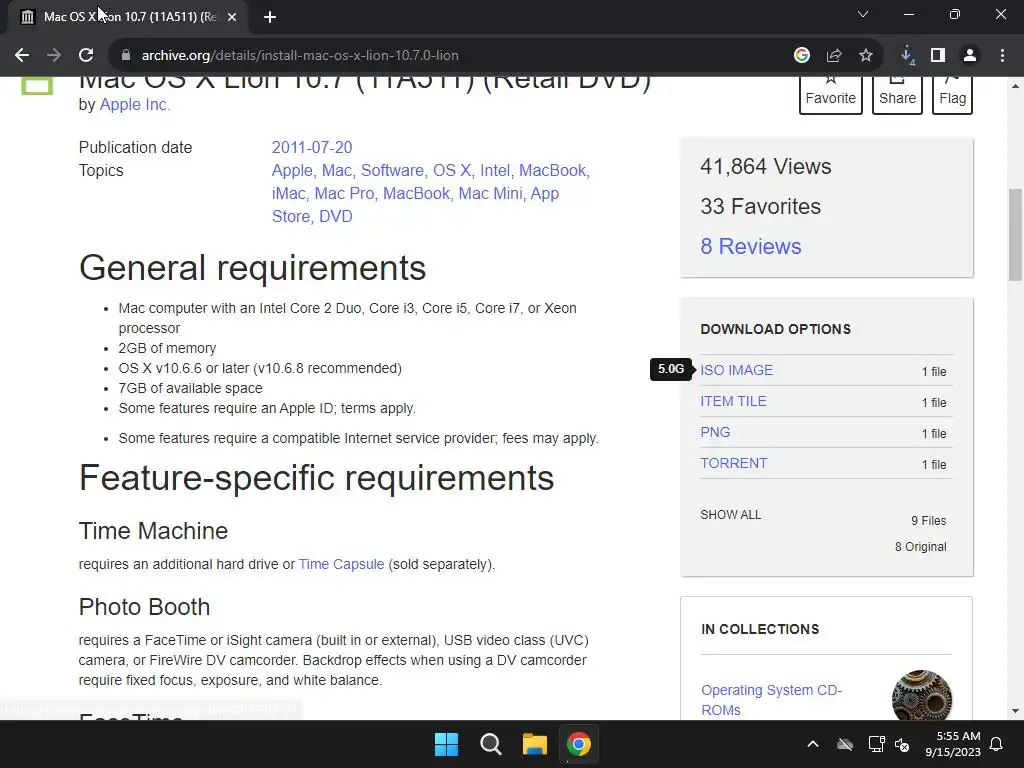Click the muted volume tray icon
Screen dimensions: 1024x768
pos(903,744)
